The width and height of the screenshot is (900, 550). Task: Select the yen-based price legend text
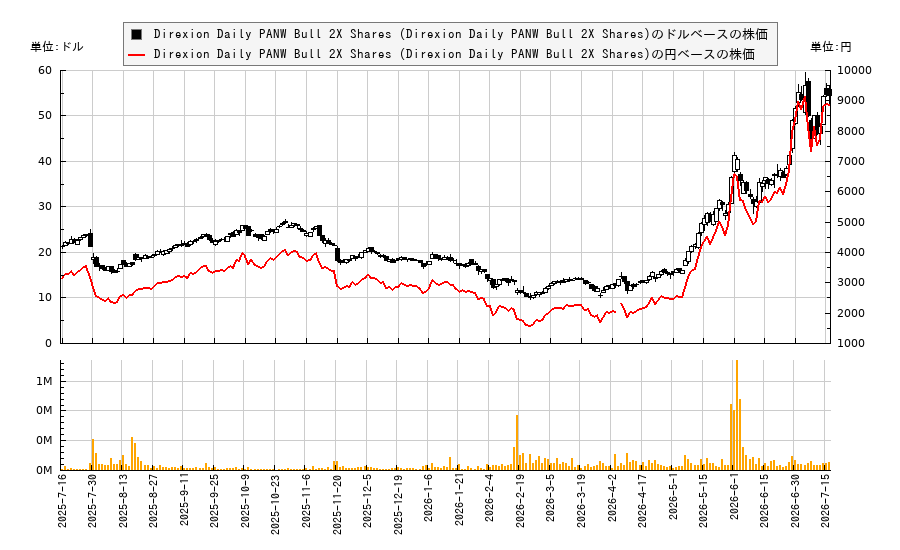tap(454, 55)
